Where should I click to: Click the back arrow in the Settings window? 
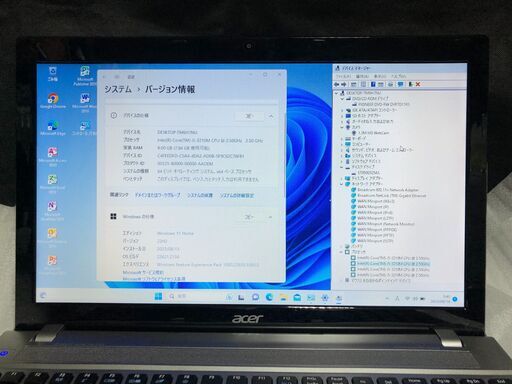pos(104,77)
